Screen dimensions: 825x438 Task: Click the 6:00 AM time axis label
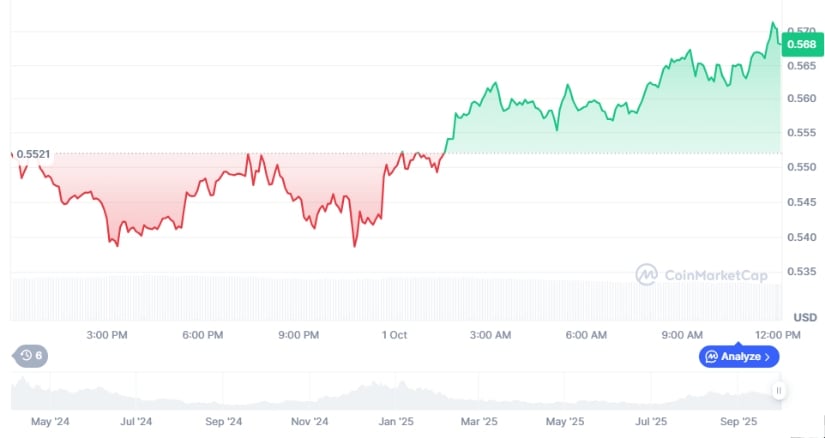(x=585, y=334)
